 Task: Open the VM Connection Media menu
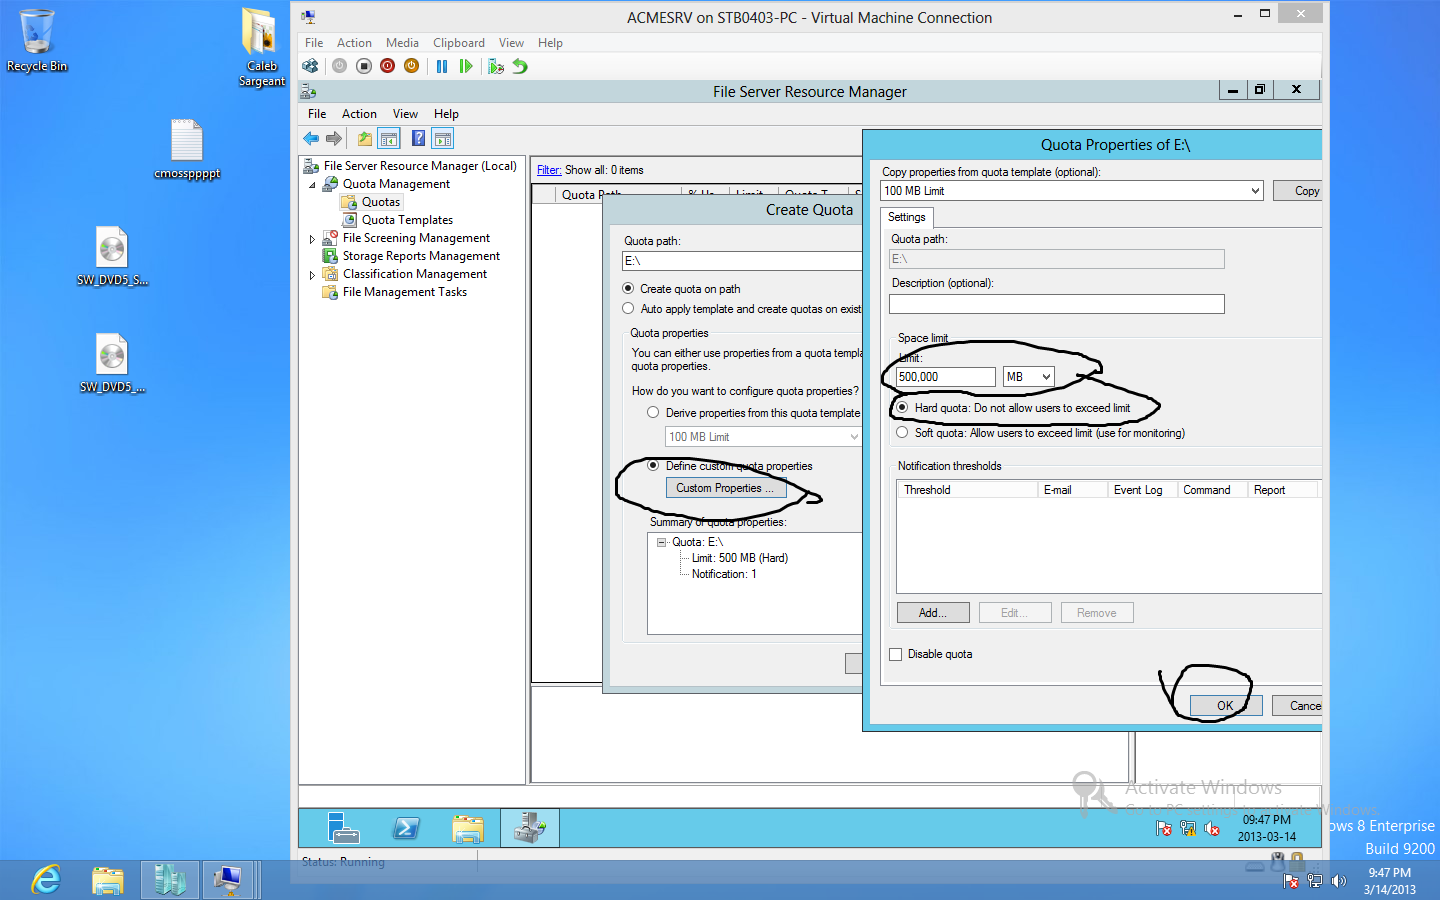402,43
